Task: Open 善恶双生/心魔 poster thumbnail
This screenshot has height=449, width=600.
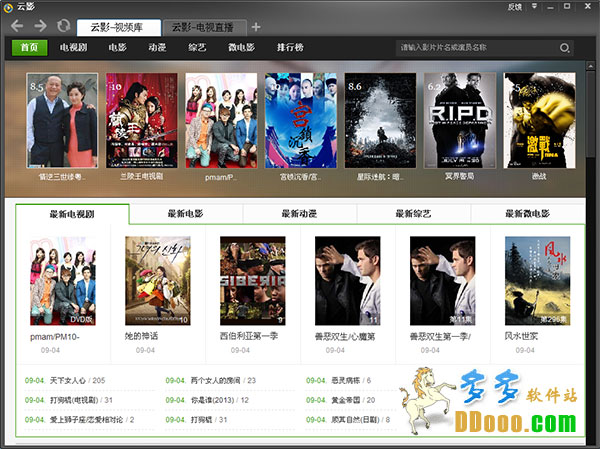Action: (x=347, y=281)
